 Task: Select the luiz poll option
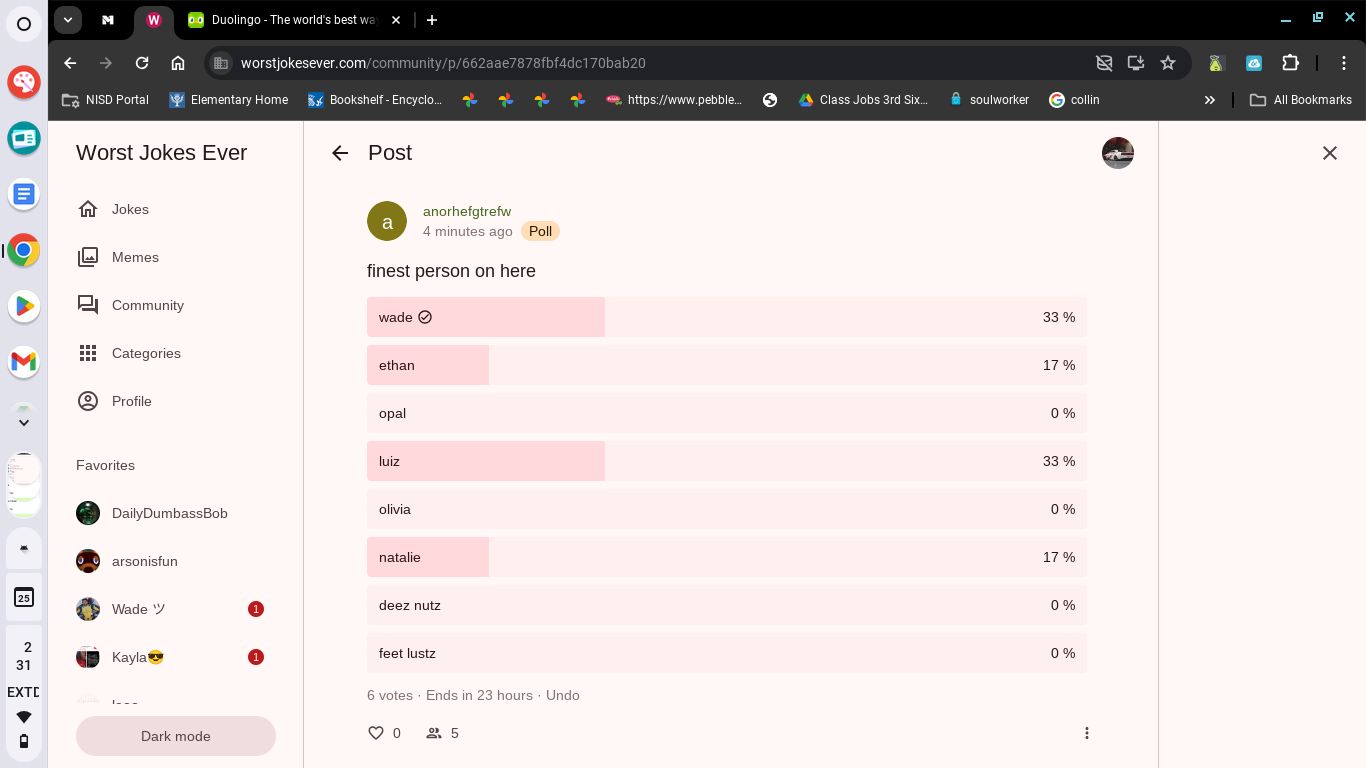726,461
